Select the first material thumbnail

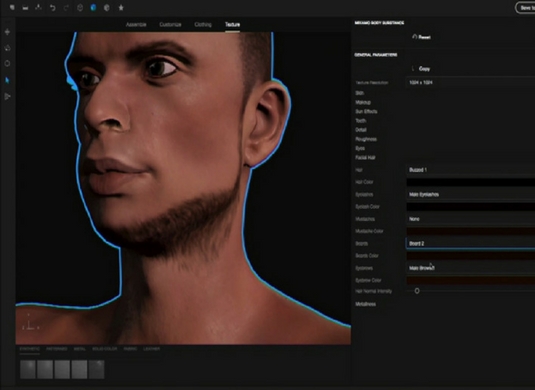coord(28,369)
